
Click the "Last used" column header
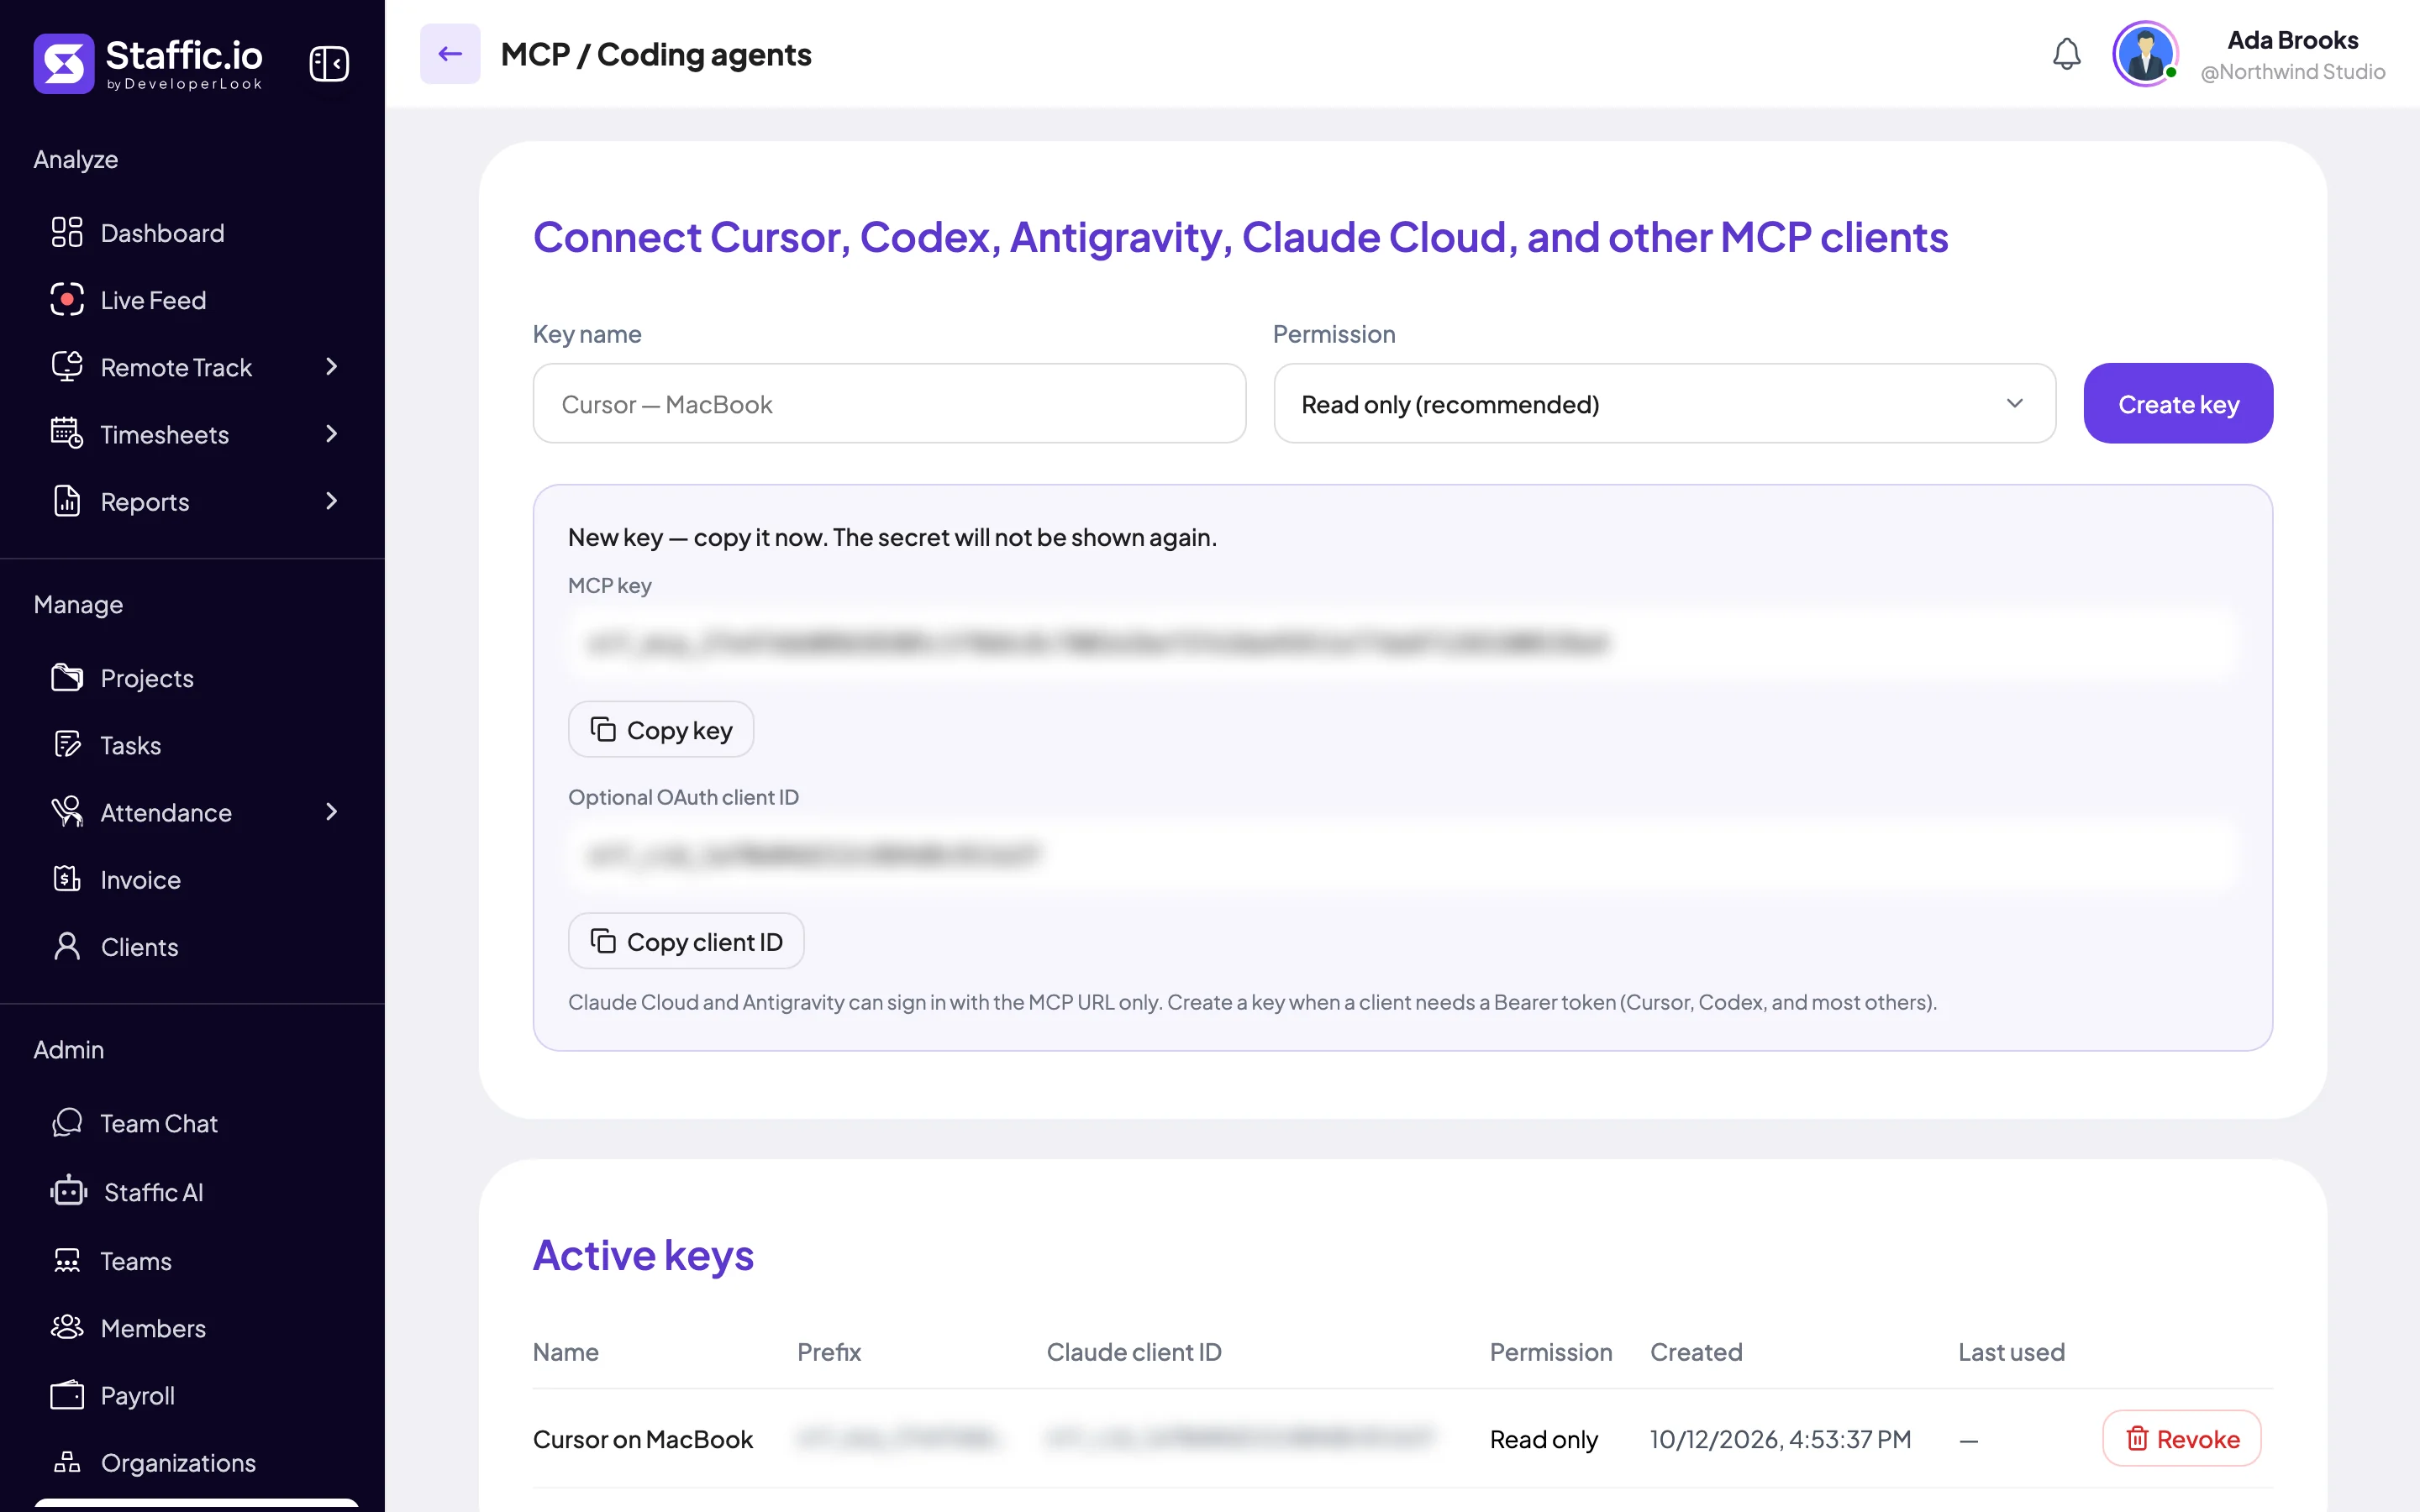(x=2011, y=1352)
